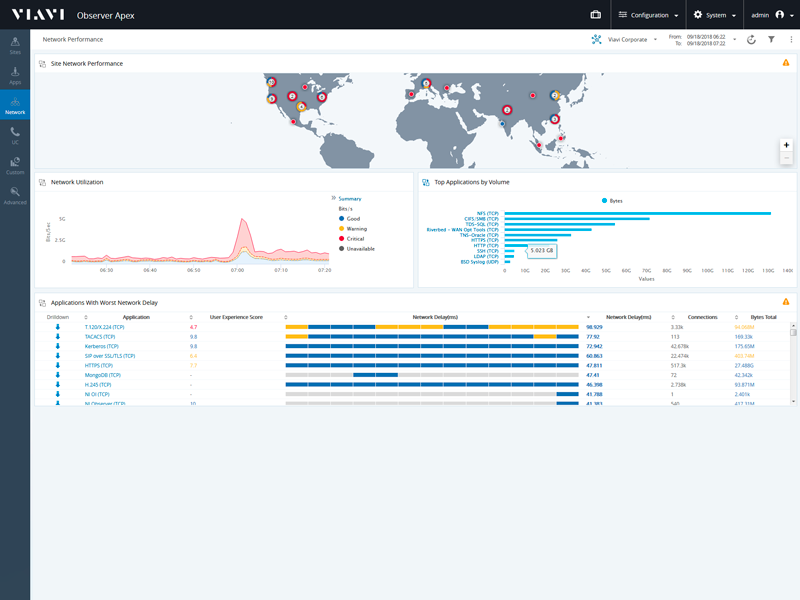The height and width of the screenshot is (600, 800).
Task: Click the Worst Network Delay warning triangle
Action: pos(786,302)
